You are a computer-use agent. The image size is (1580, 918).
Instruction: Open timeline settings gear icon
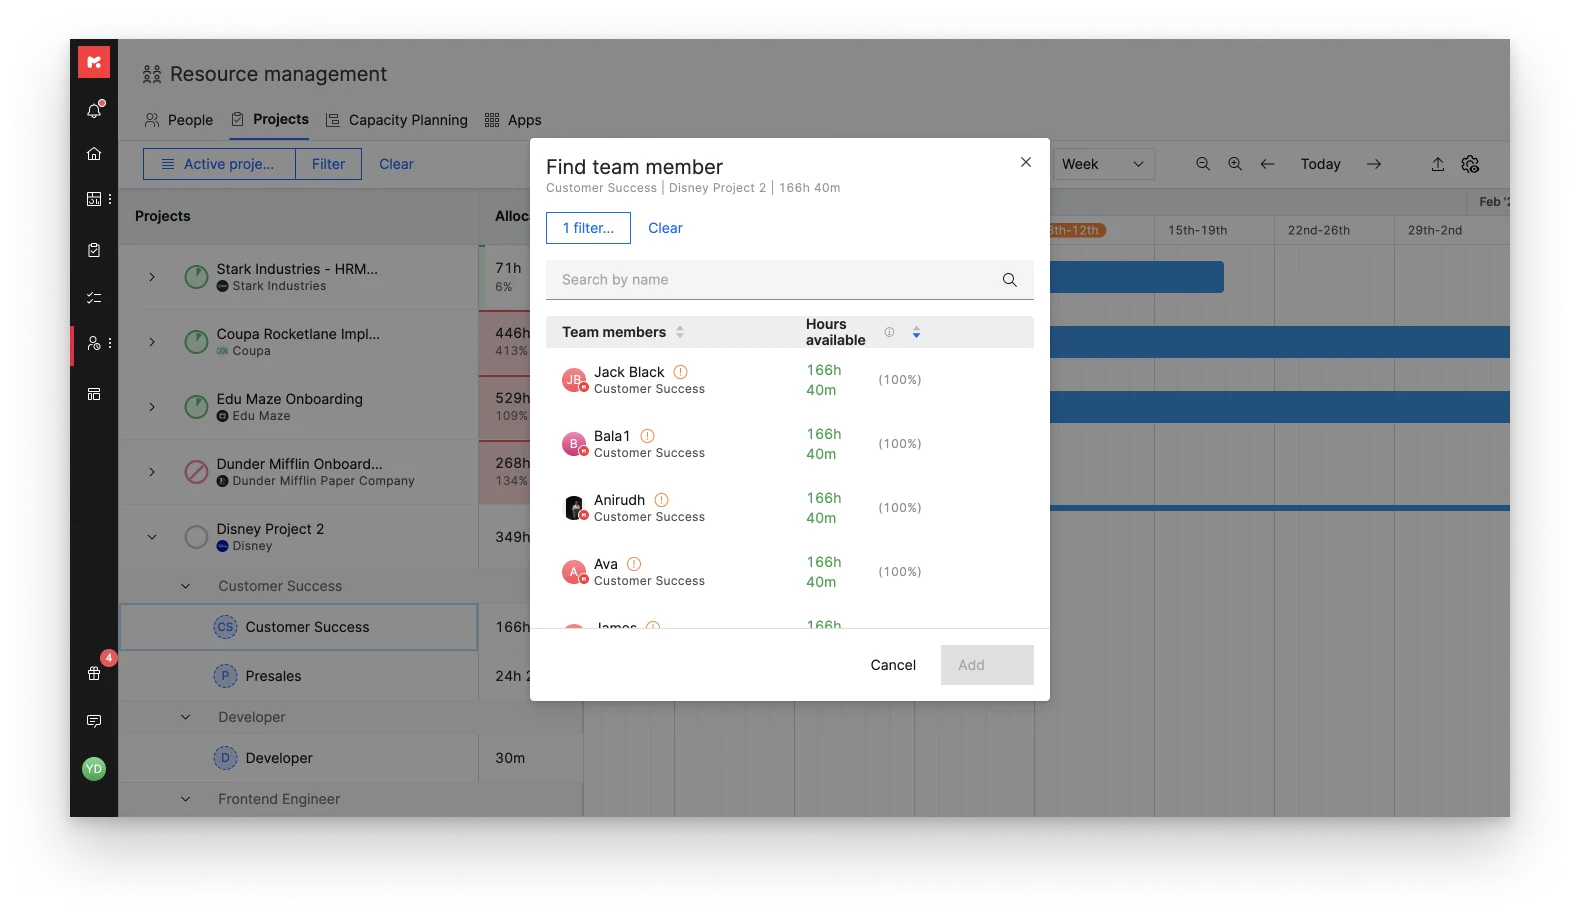[x=1470, y=164]
